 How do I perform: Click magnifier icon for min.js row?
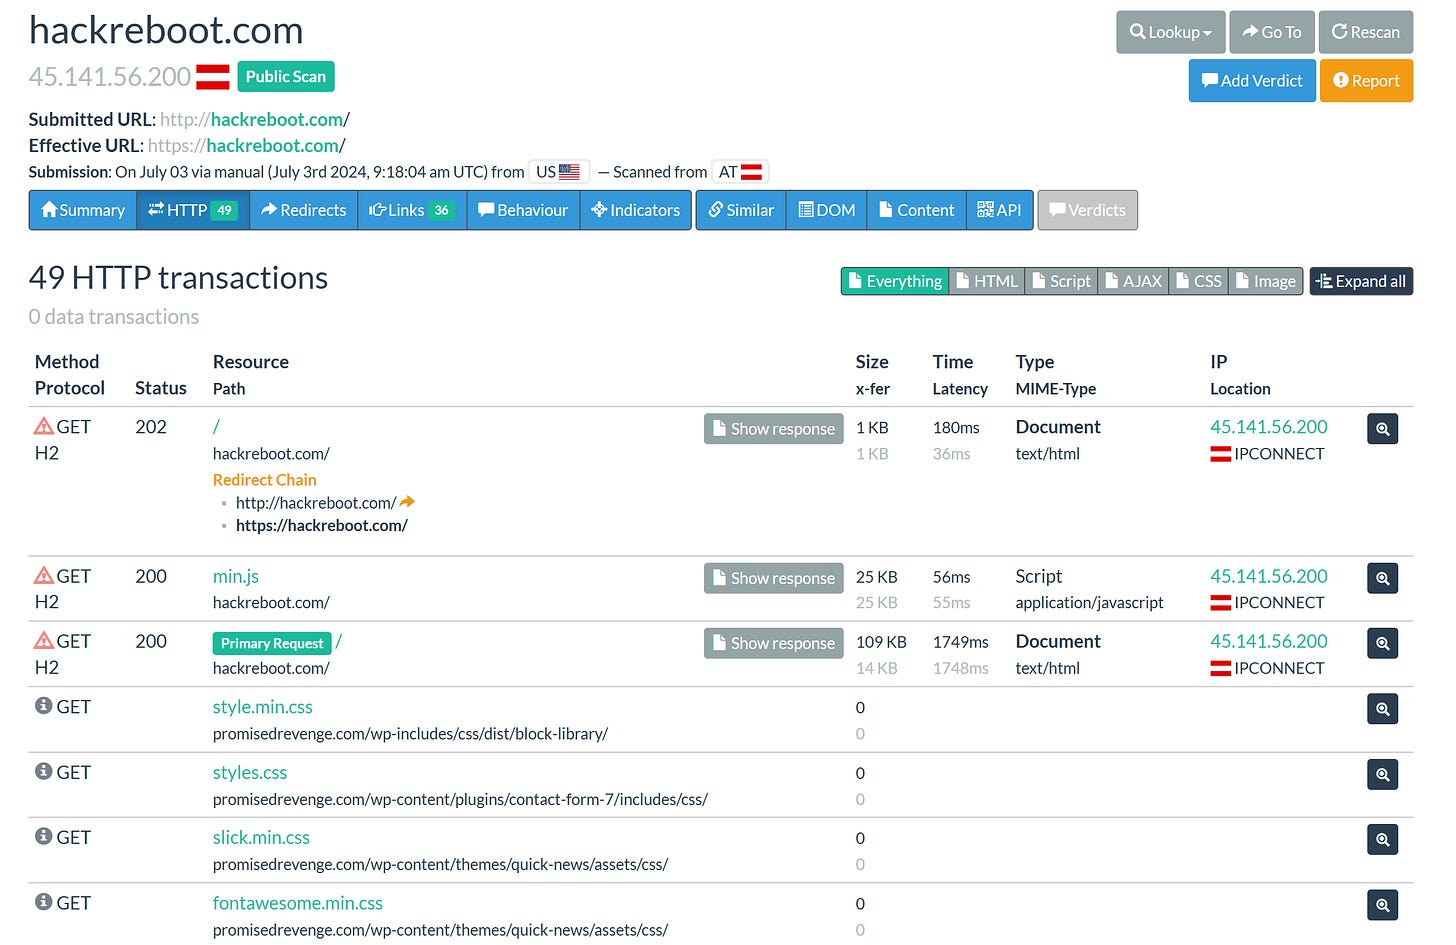1382,578
